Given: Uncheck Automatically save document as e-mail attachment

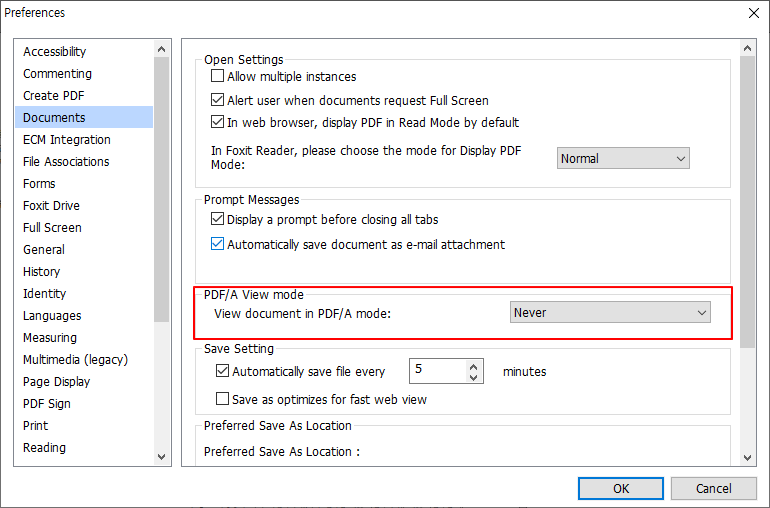Looking at the screenshot, I should (217, 244).
